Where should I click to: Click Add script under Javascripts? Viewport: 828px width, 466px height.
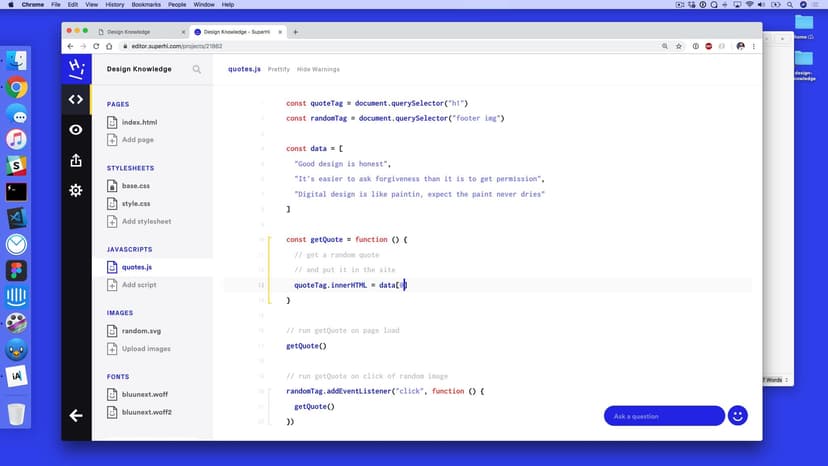click(x=139, y=285)
